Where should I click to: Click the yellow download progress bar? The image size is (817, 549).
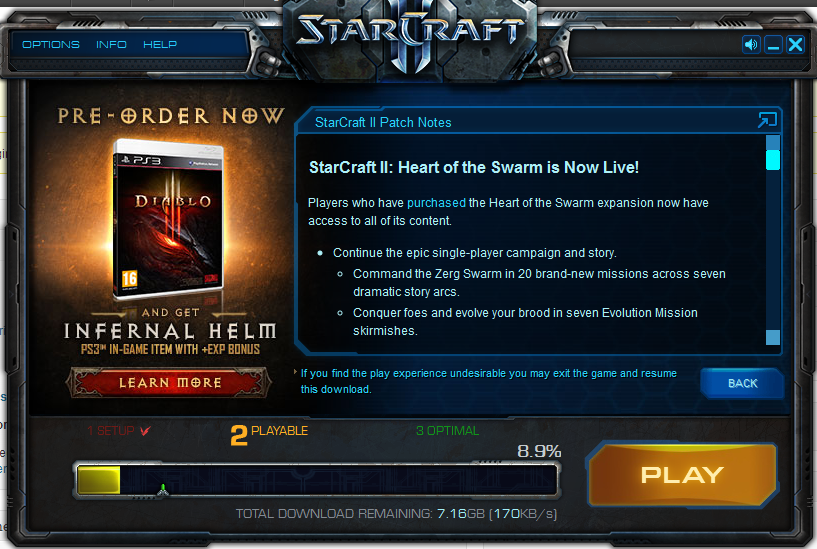pyautogui.click(x=99, y=480)
